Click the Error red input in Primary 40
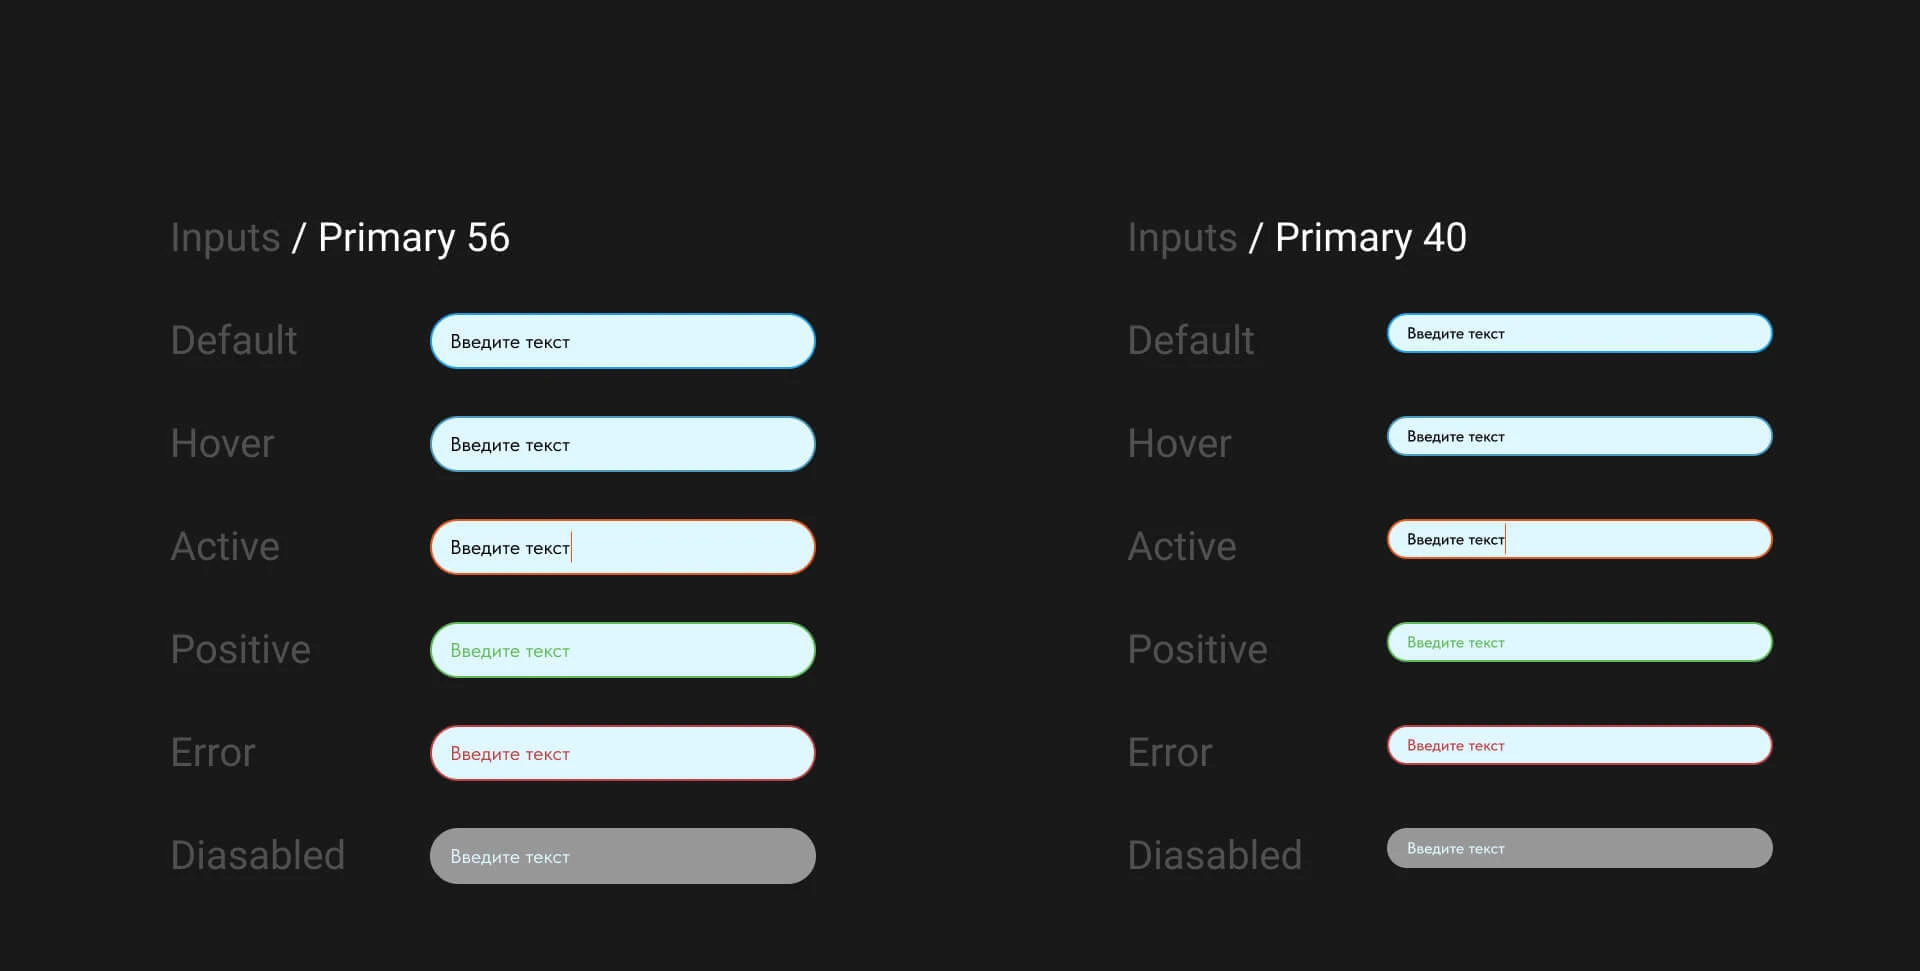This screenshot has height=971, width=1920. [1579, 745]
